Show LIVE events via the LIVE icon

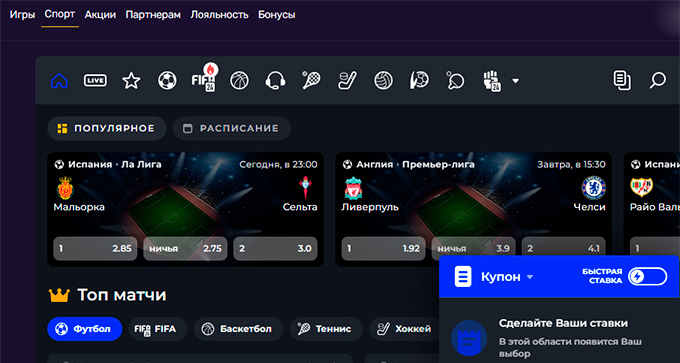click(x=95, y=81)
